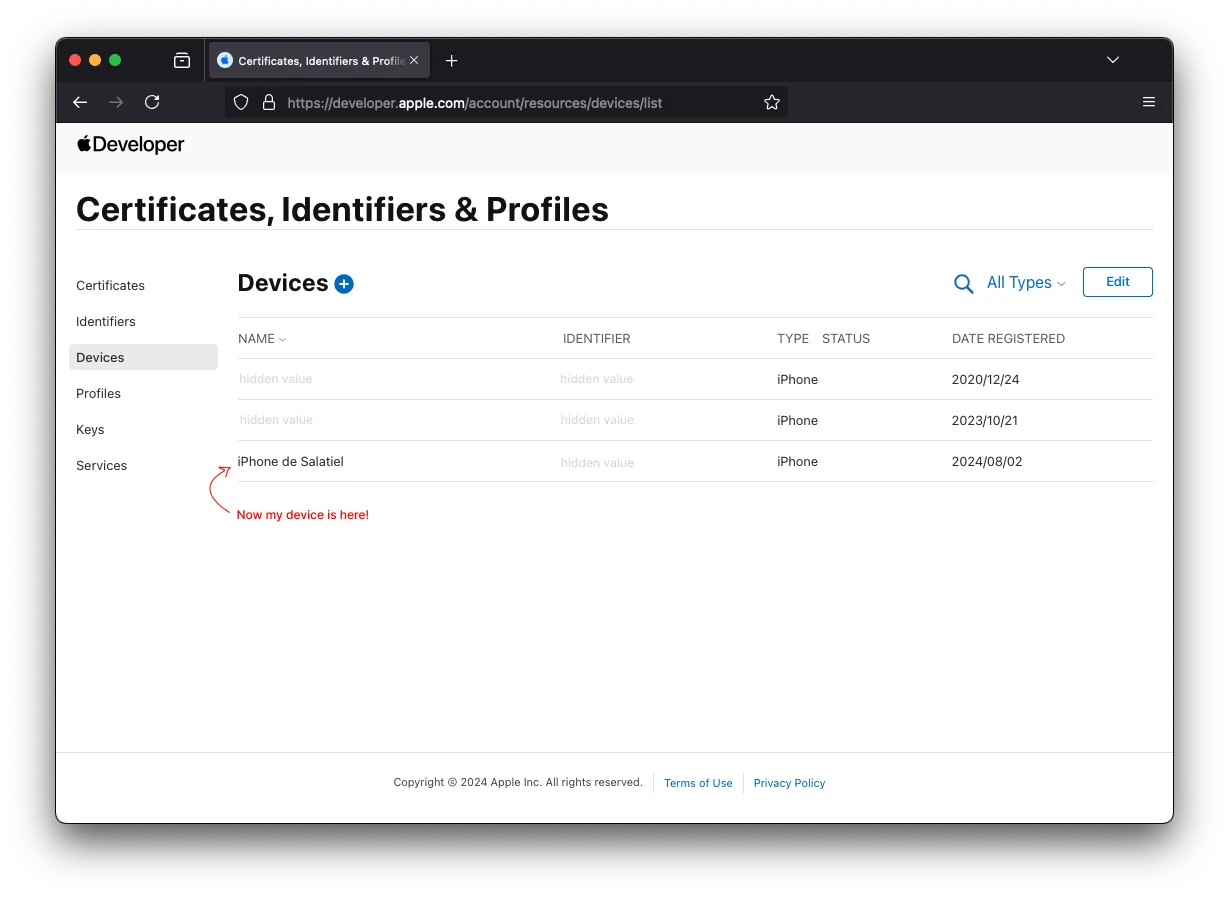Image resolution: width=1229 pixels, height=897 pixels.
Task: Close the Certificates, Identifiers & Profiles tab
Action: pos(414,61)
